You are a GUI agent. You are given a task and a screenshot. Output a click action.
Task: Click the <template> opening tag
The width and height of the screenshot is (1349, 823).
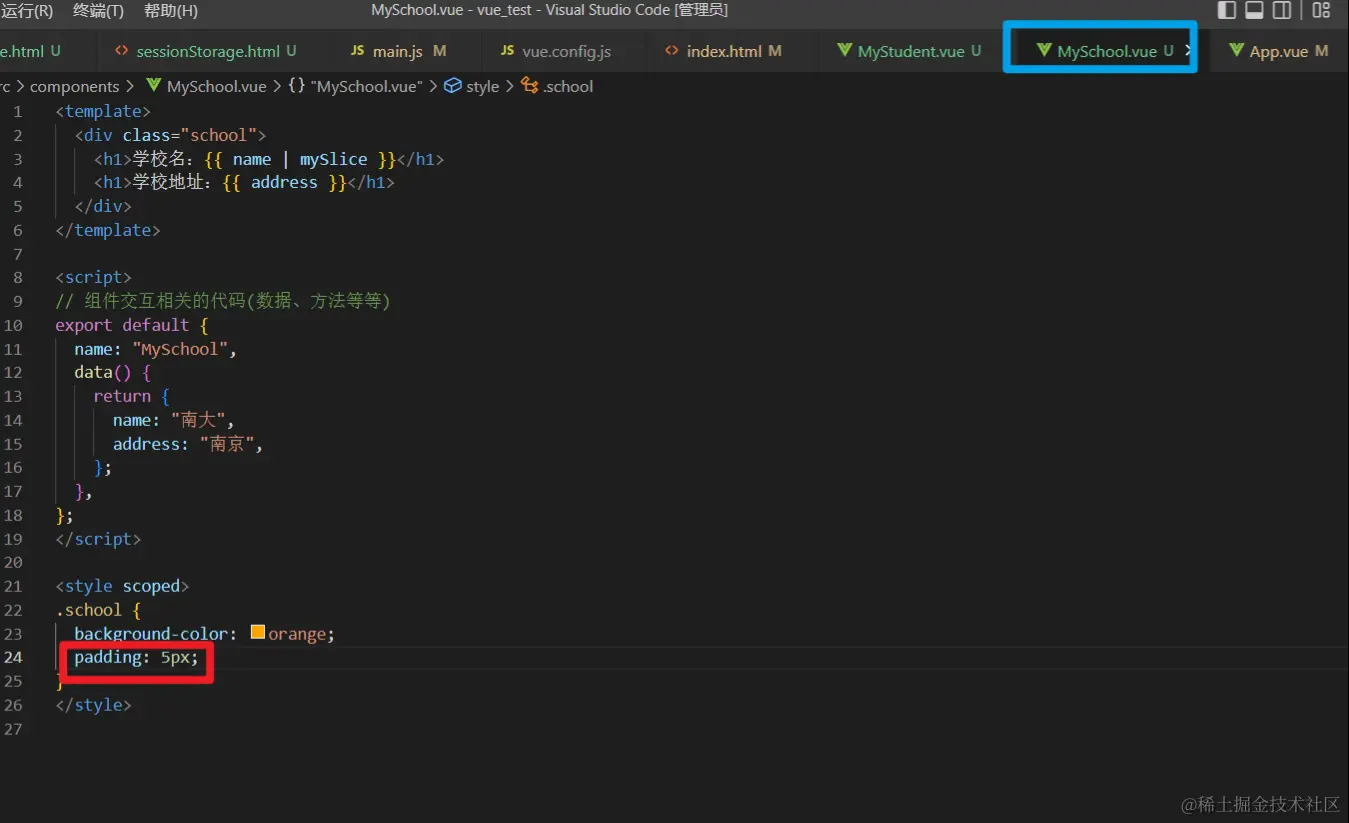click(103, 111)
